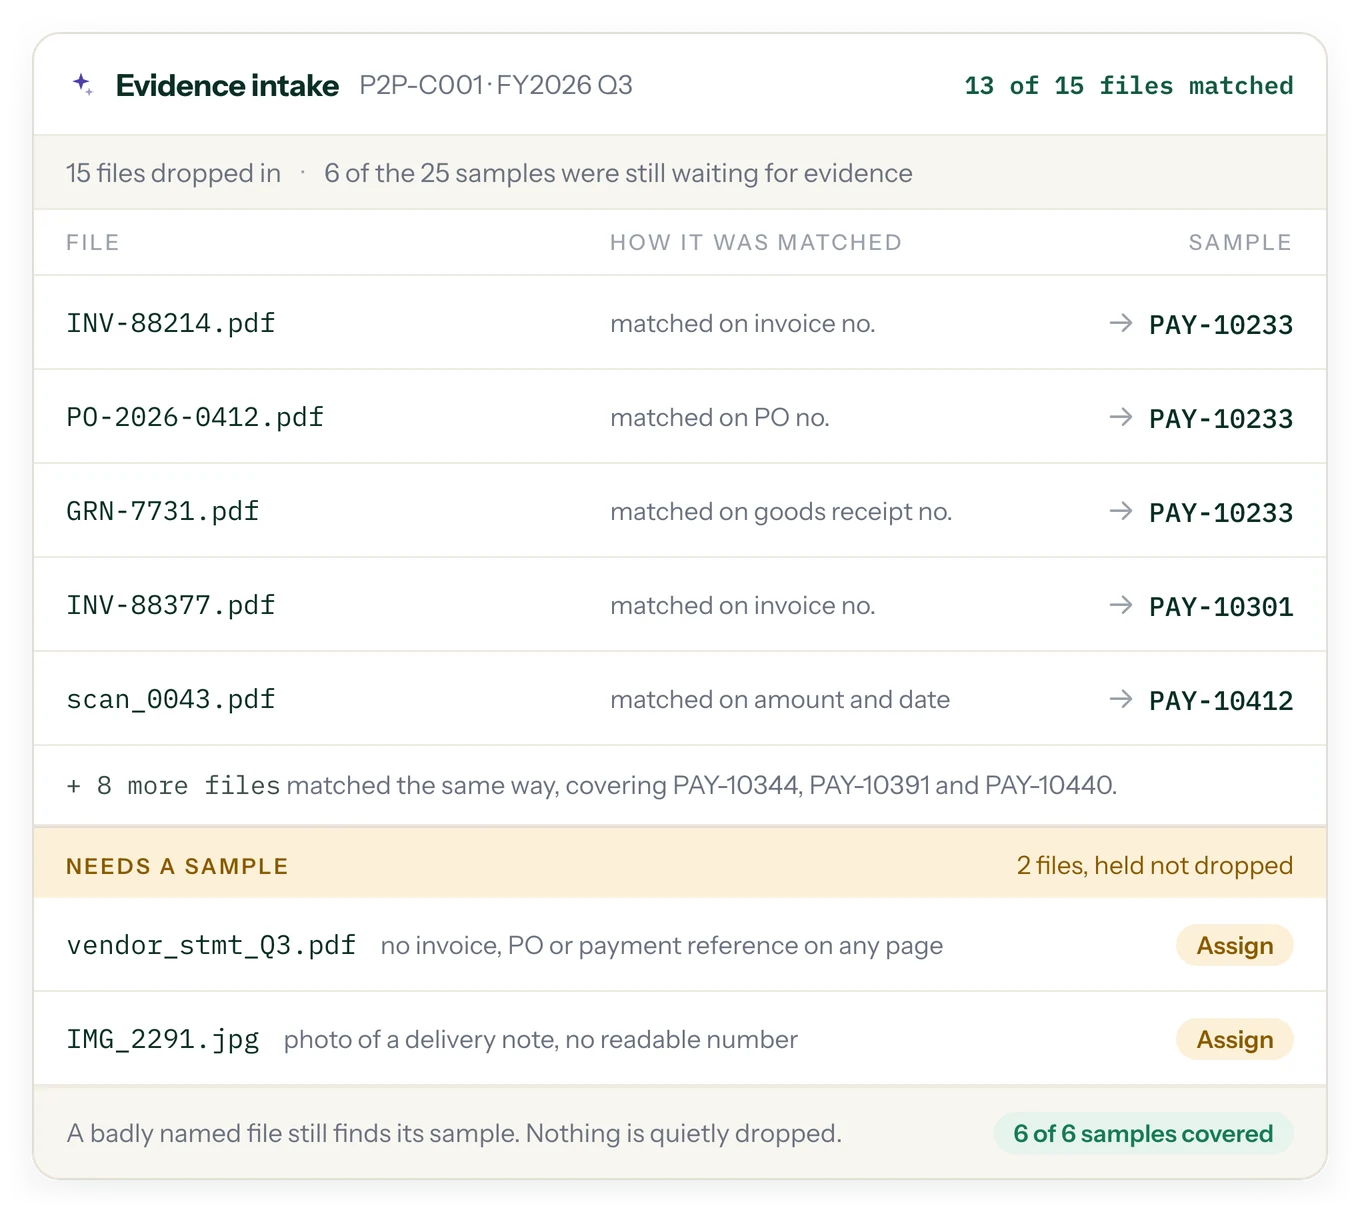Image resolution: width=1360 pixels, height=1212 pixels.
Task: Open file INV-88214.pdf
Action: [171, 323]
